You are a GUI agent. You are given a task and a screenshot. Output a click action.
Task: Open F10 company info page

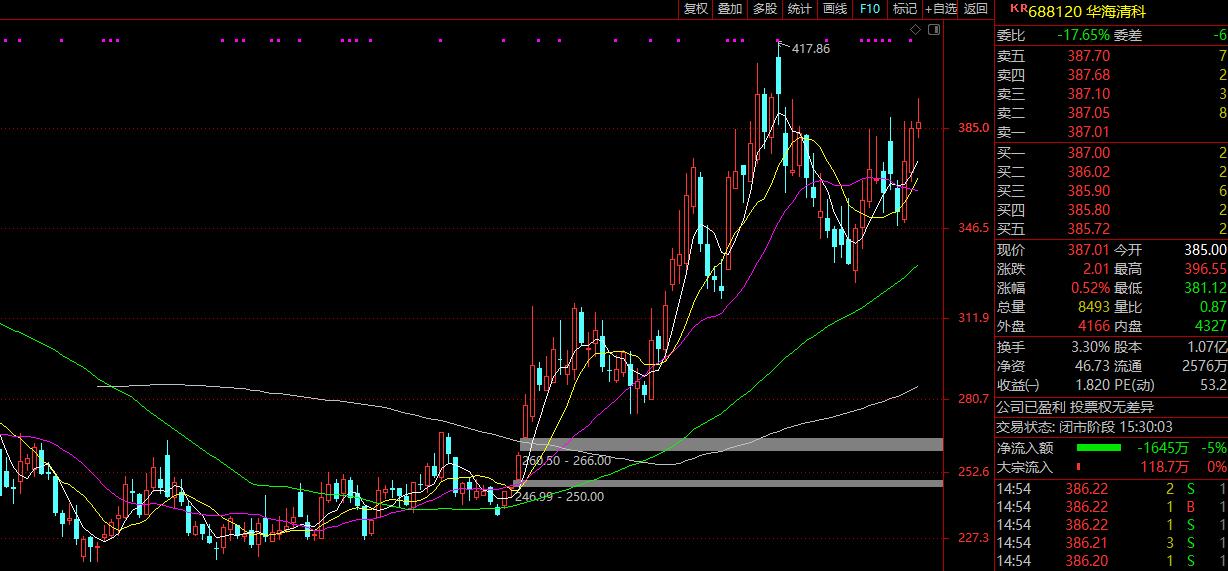pos(870,9)
